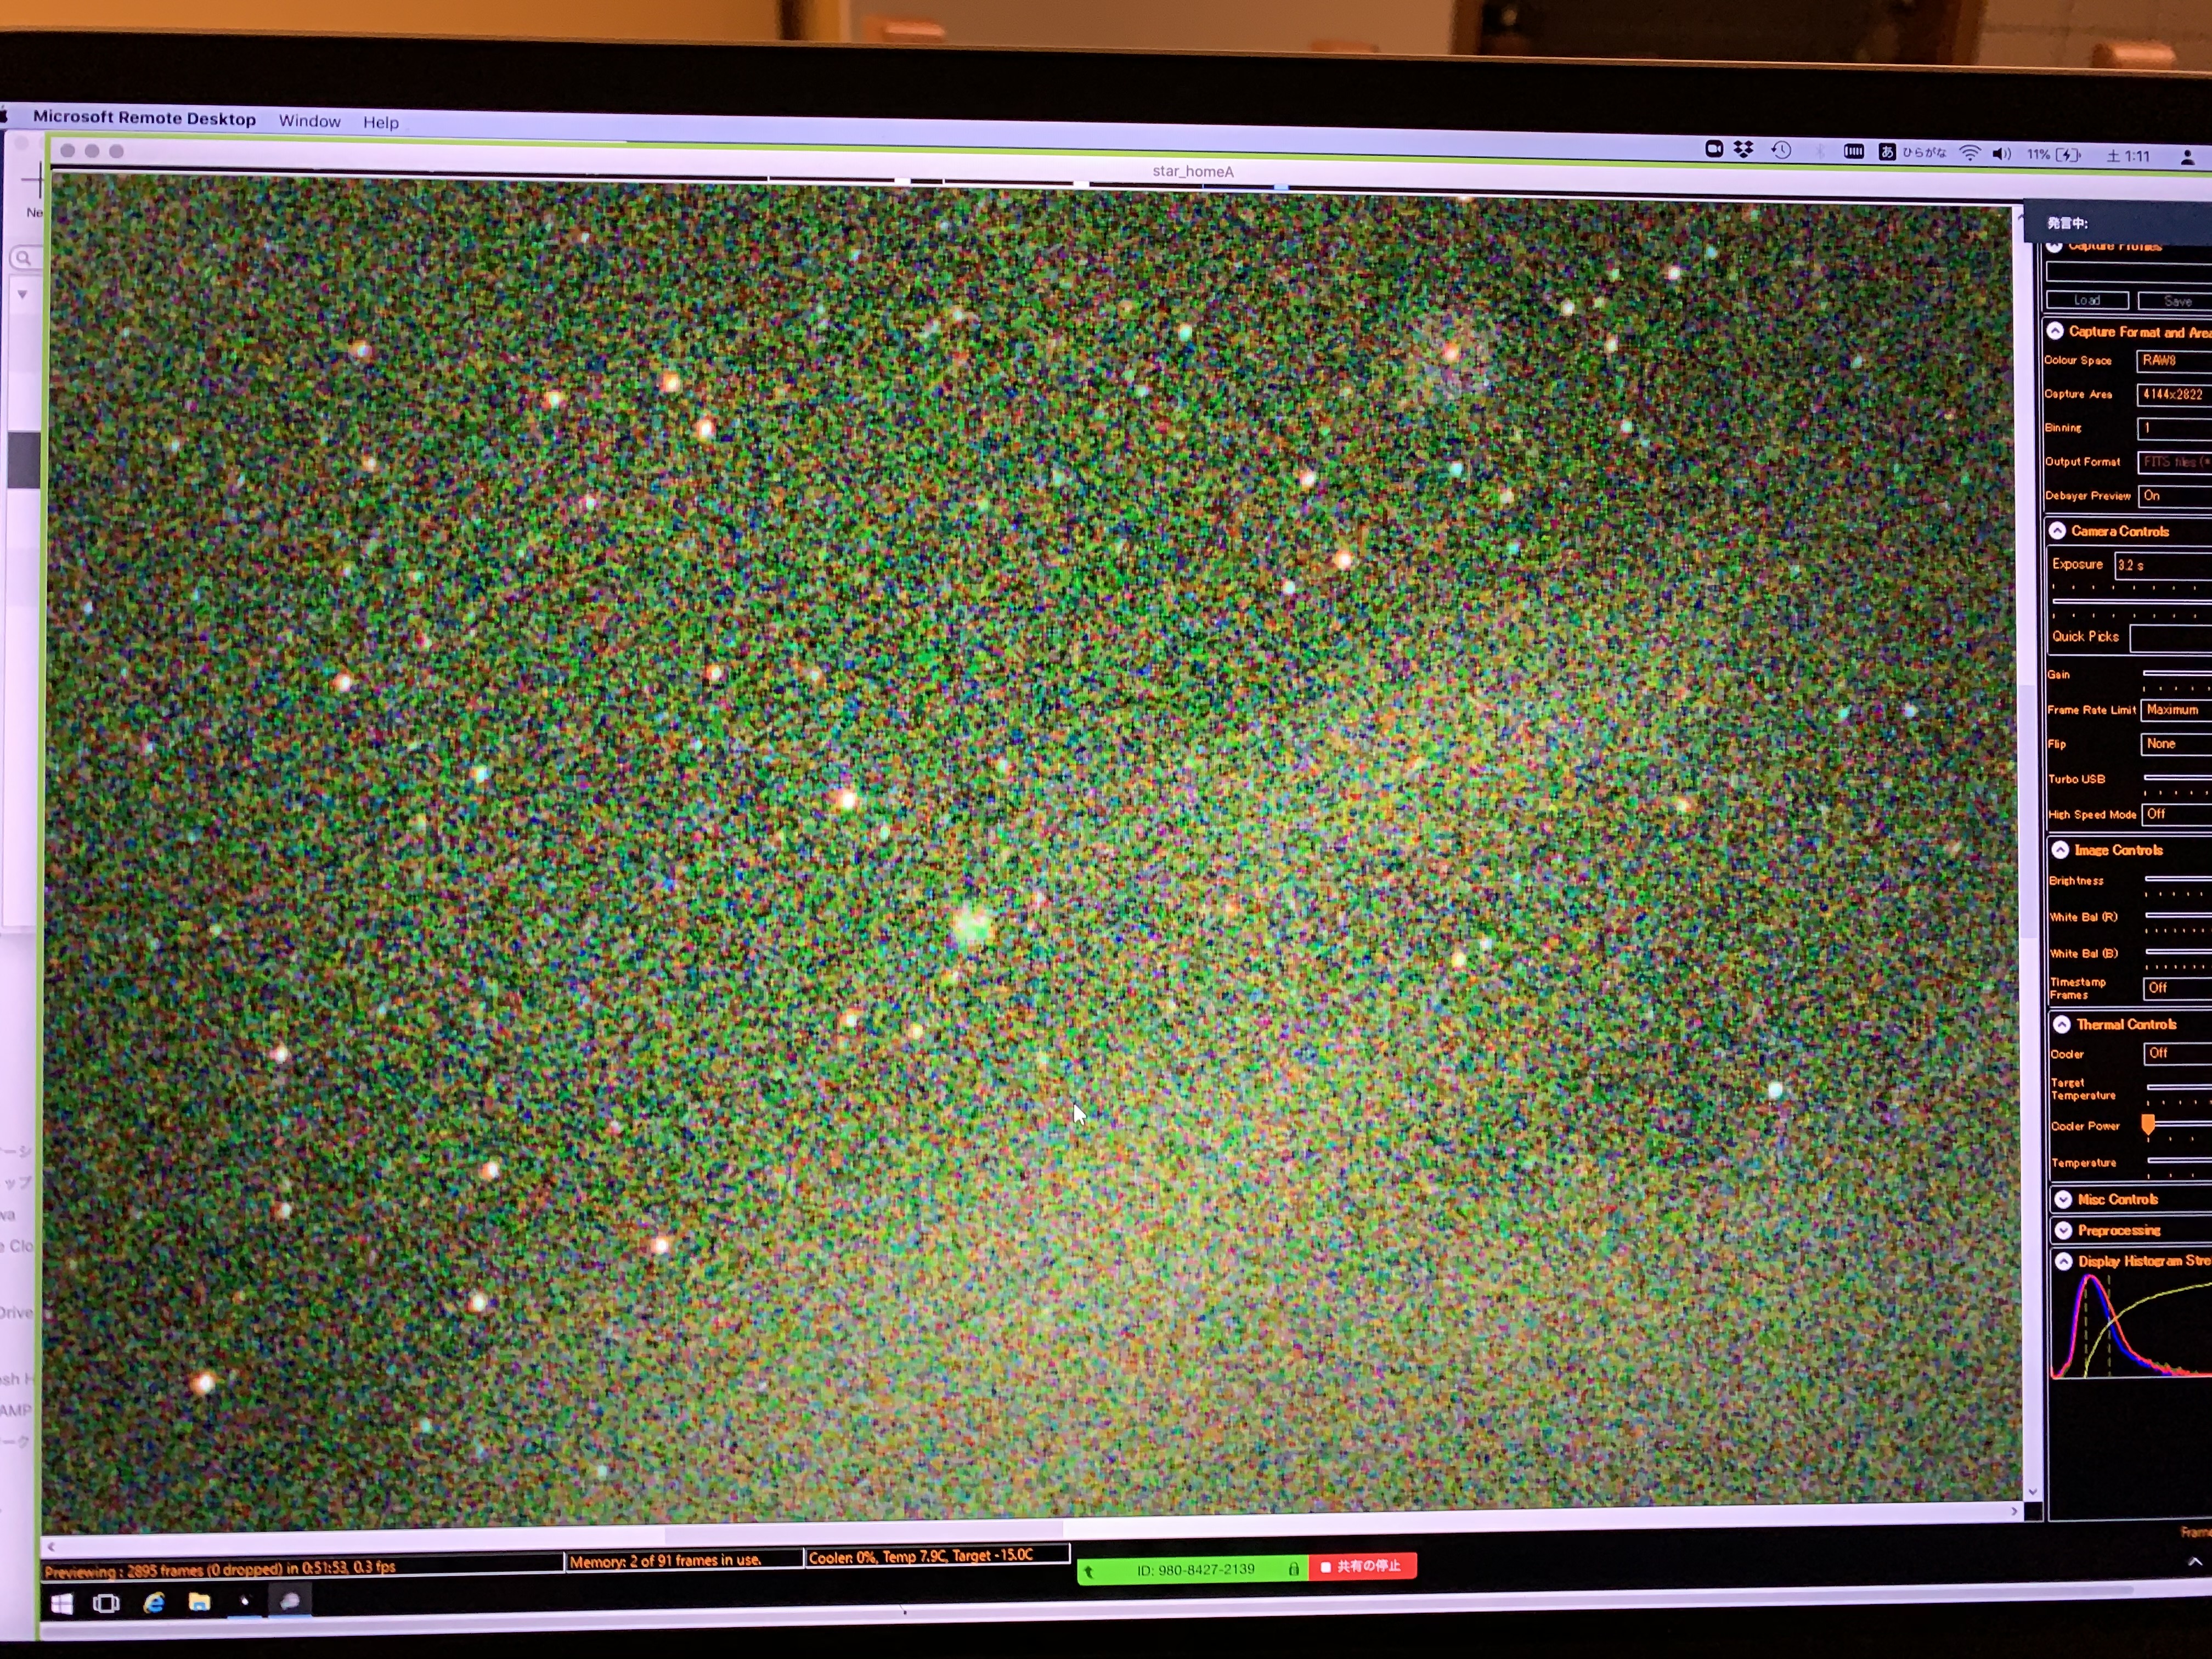Click the Load profile button
This screenshot has height=1659, width=2212.
pyautogui.click(x=2086, y=300)
